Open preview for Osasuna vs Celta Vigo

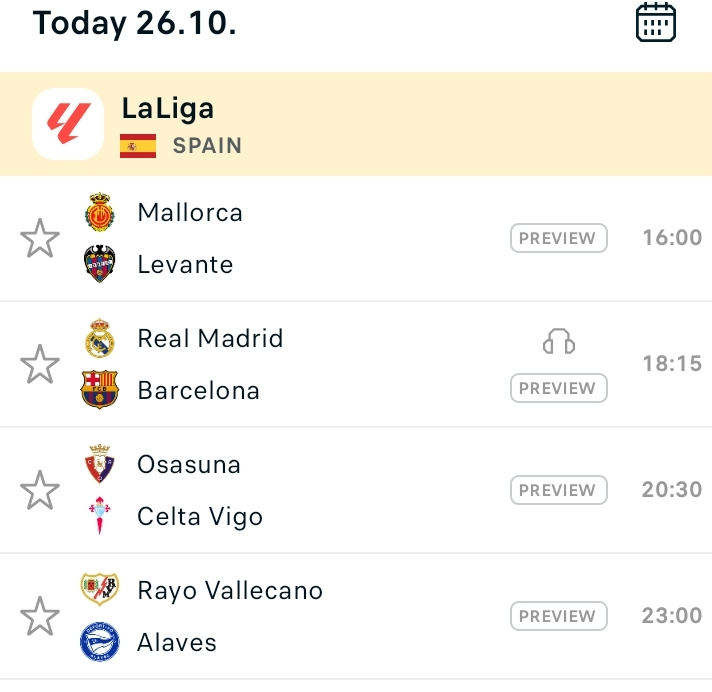(x=558, y=490)
